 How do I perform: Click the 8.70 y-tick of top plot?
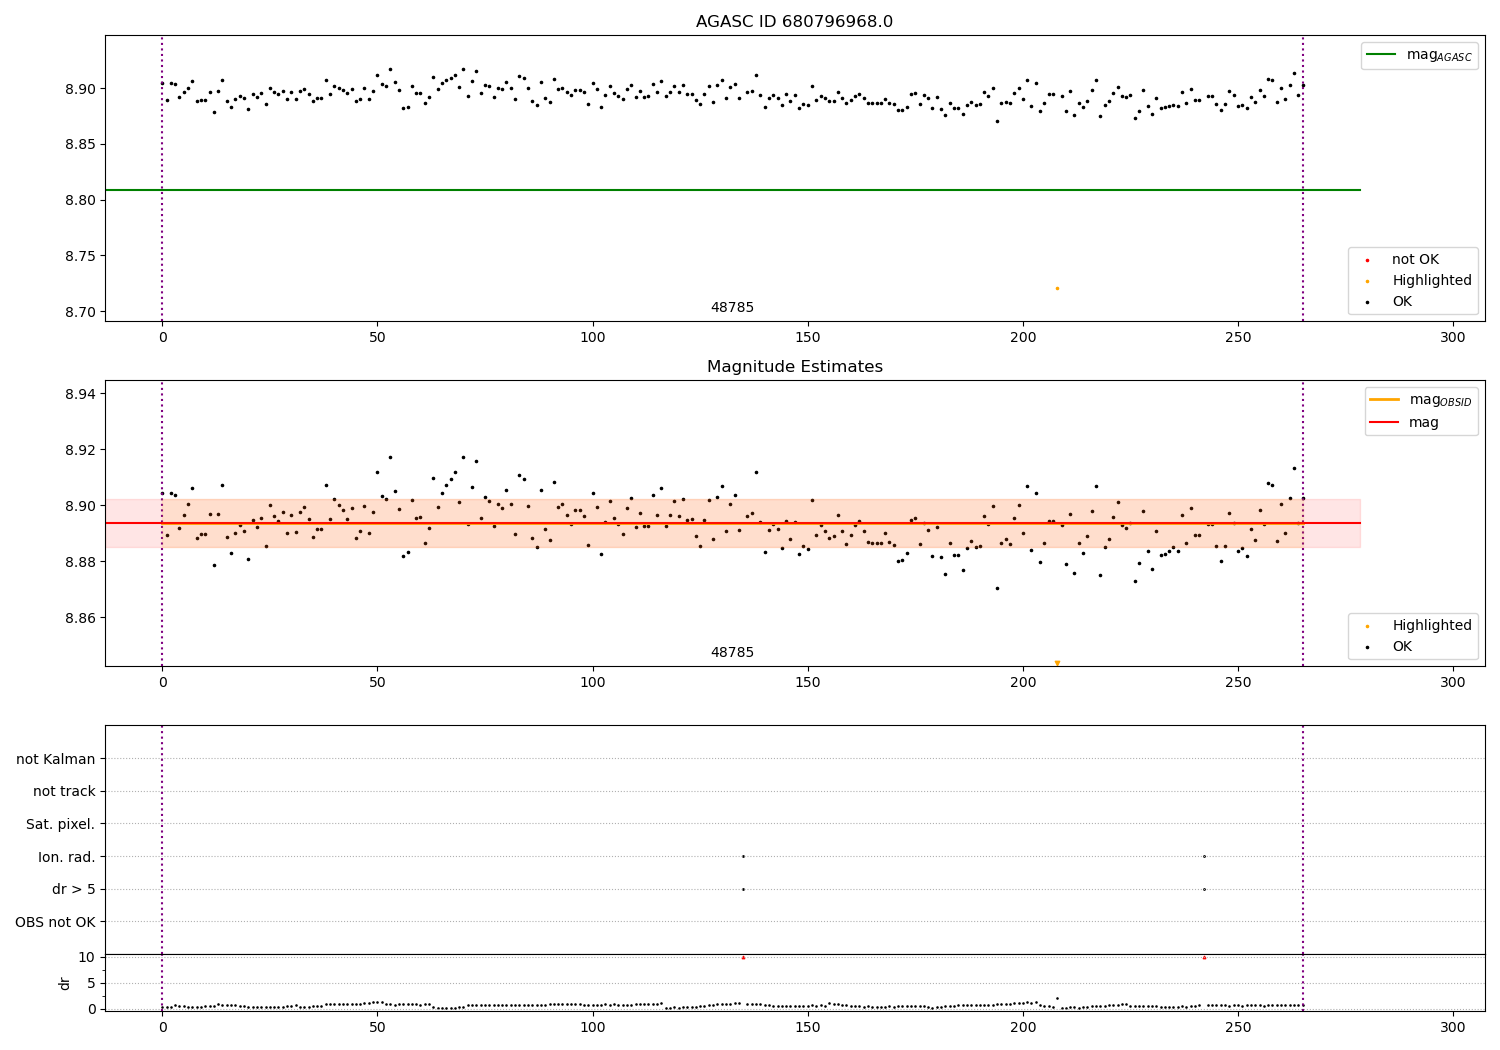[x=79, y=312]
